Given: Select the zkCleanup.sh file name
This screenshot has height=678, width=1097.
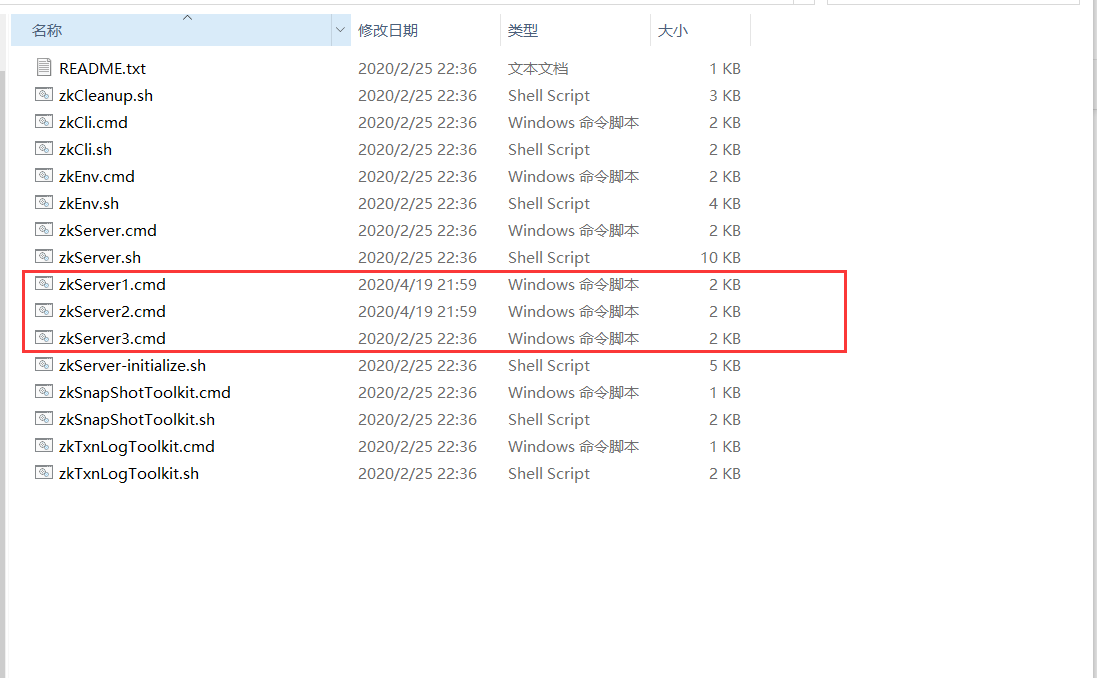Looking at the screenshot, I should point(106,96).
